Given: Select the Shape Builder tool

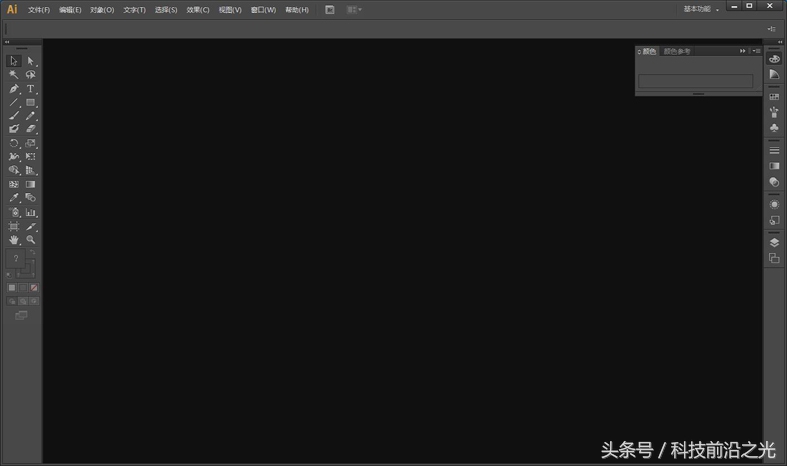Looking at the screenshot, I should tap(14, 170).
